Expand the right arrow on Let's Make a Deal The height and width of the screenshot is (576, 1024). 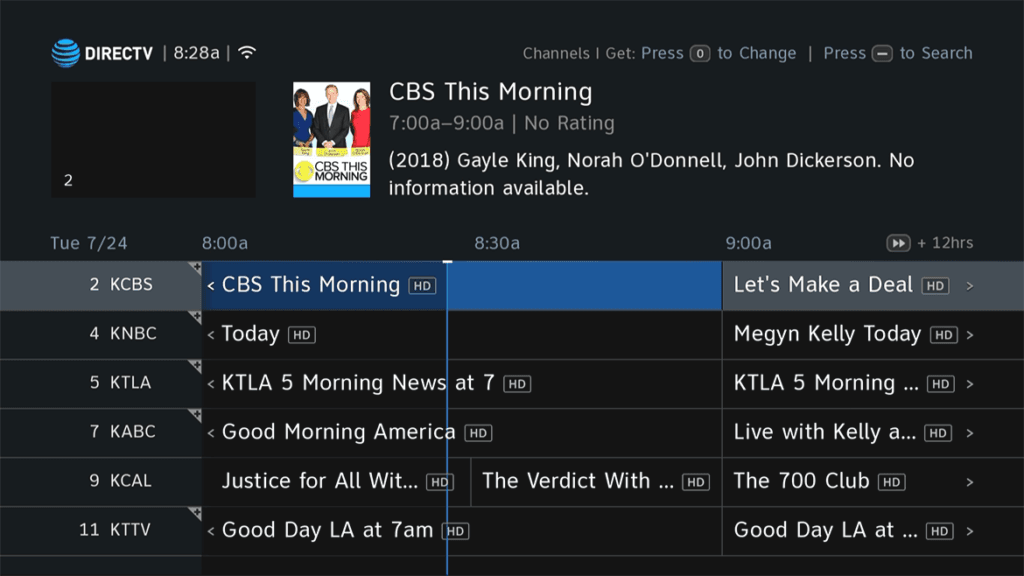point(969,286)
